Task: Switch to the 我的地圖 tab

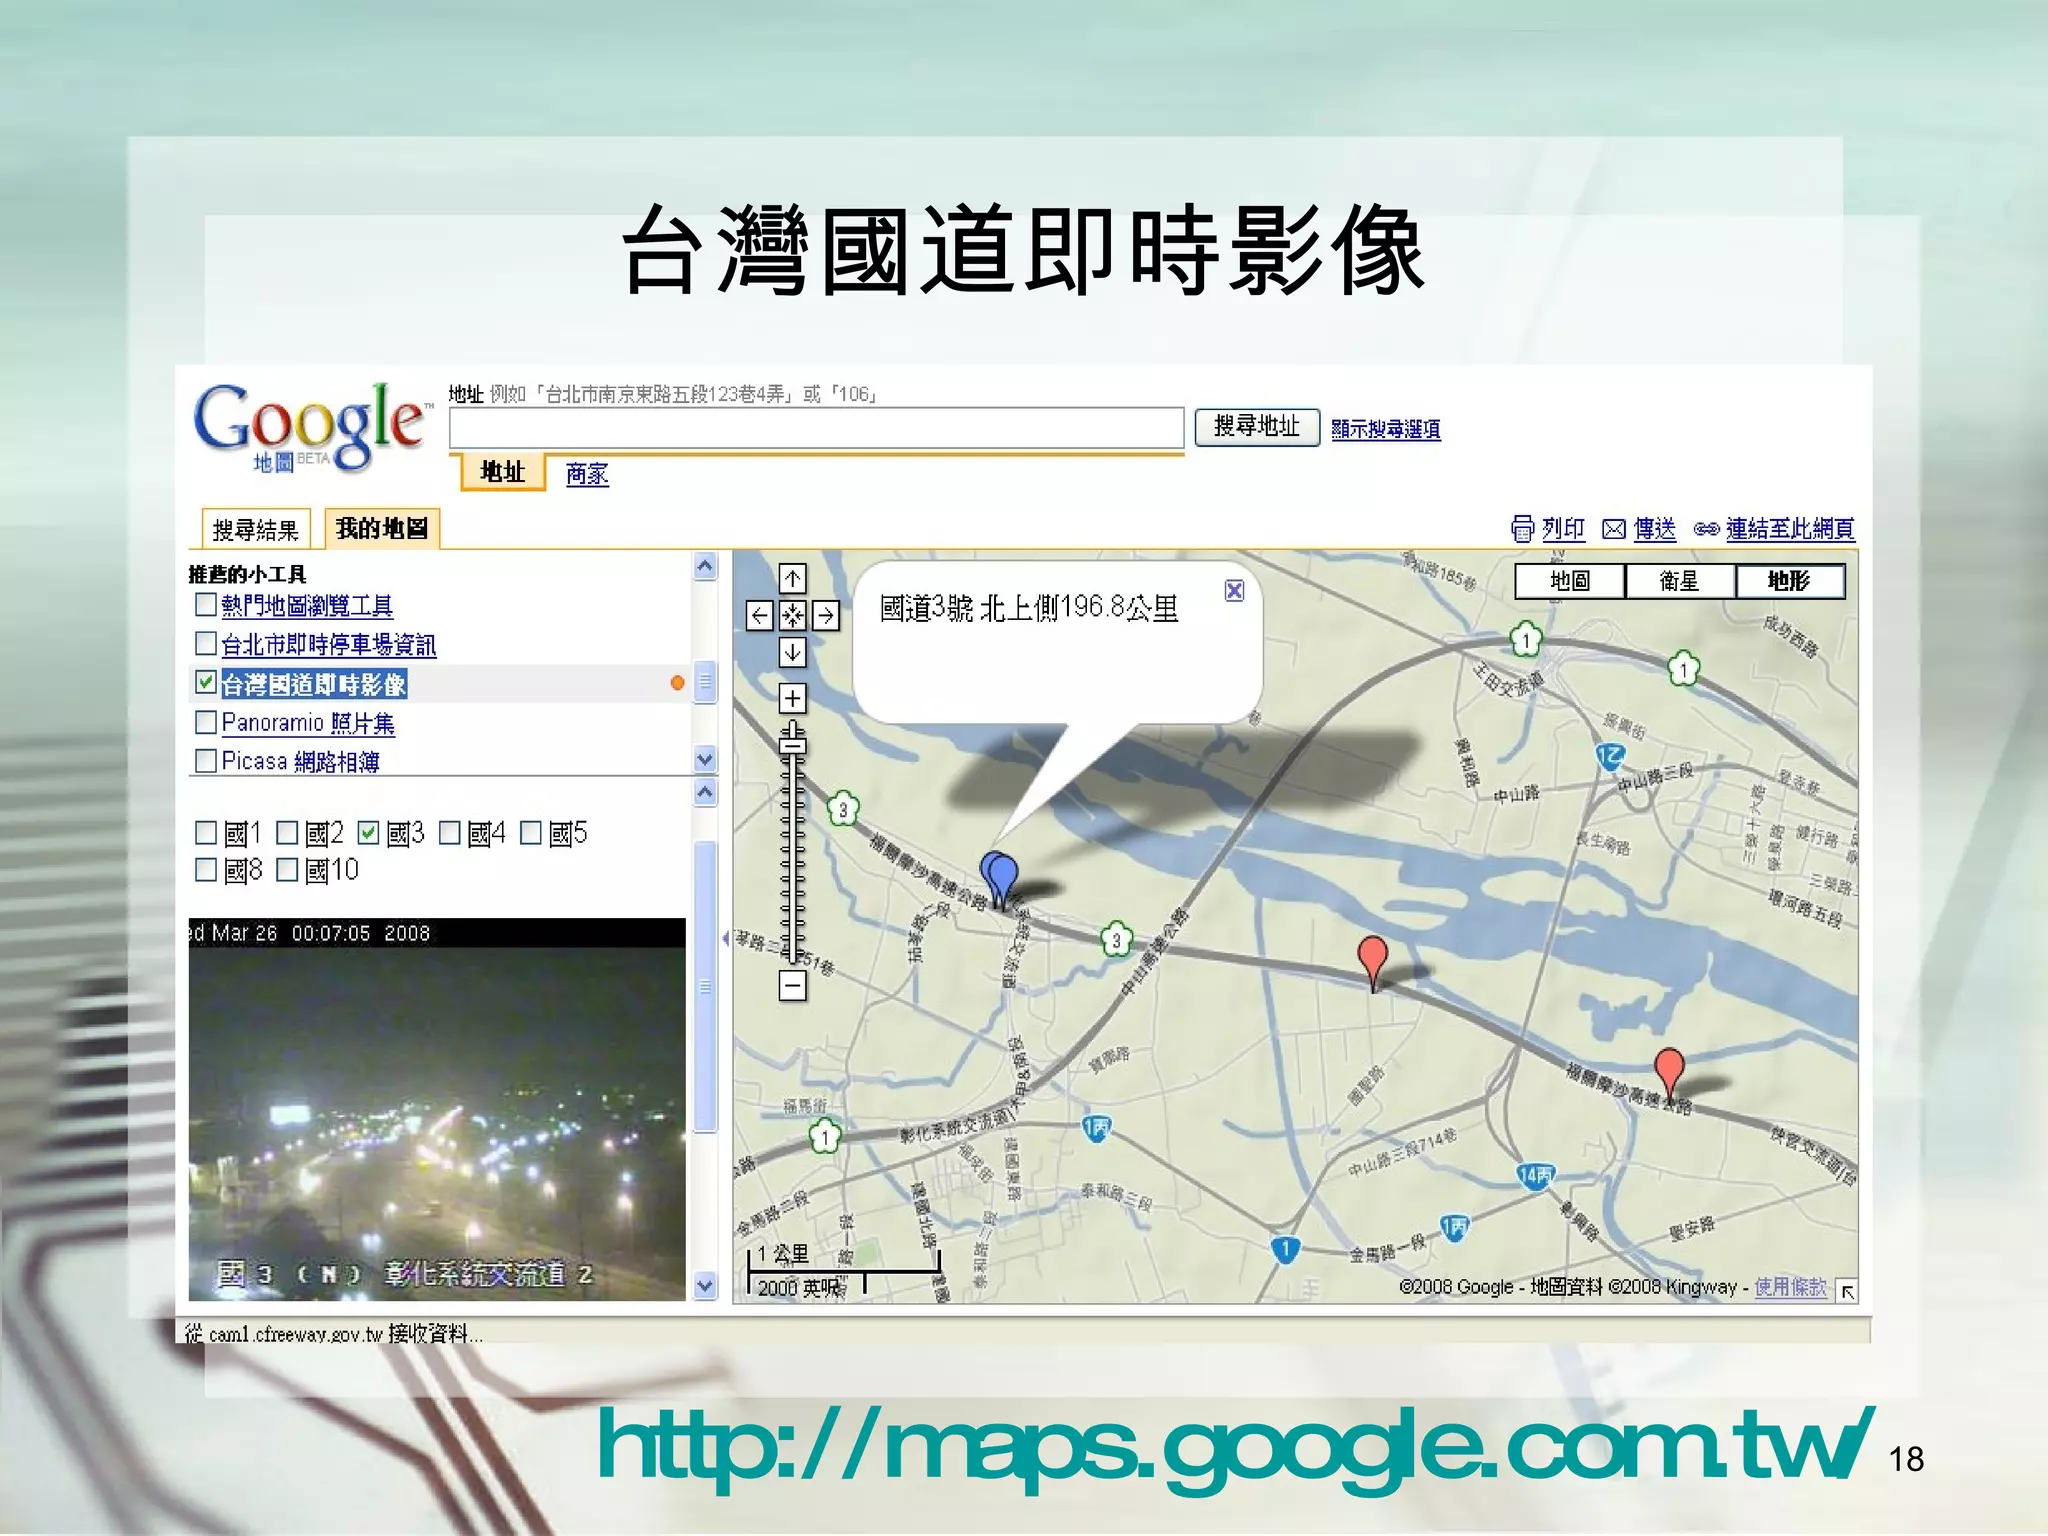Action: (x=382, y=527)
